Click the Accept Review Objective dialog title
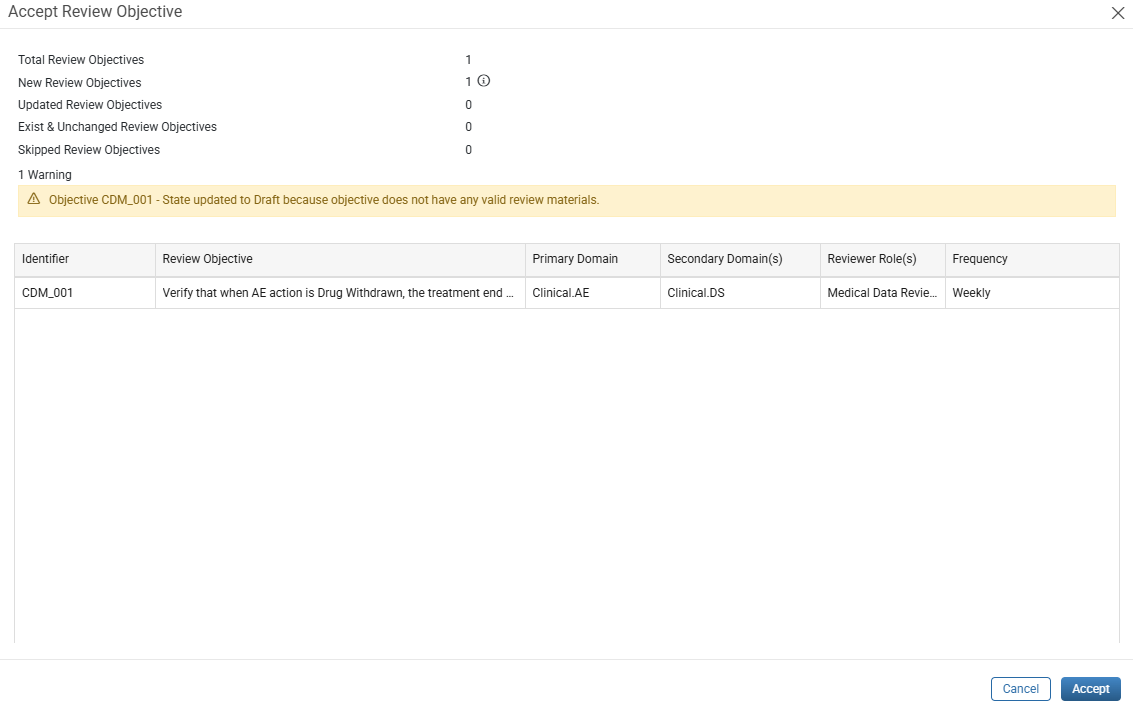1133x714 pixels. (95, 12)
